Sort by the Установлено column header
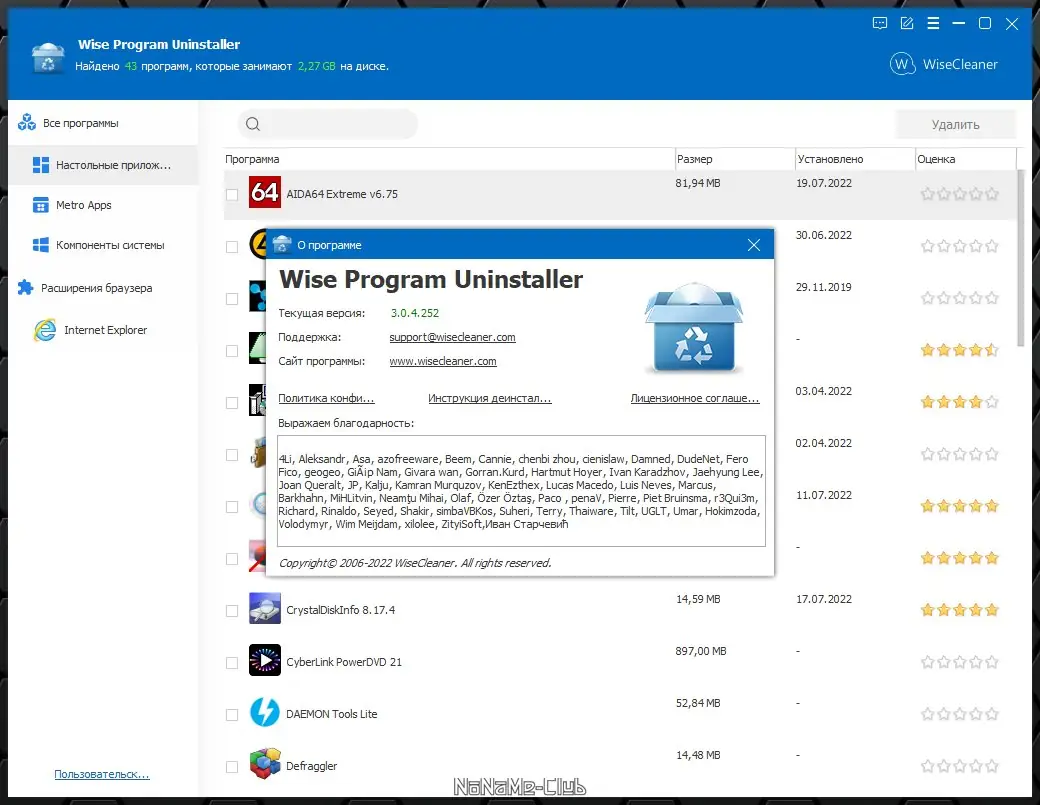This screenshot has height=805, width=1040. pyautogui.click(x=855, y=159)
